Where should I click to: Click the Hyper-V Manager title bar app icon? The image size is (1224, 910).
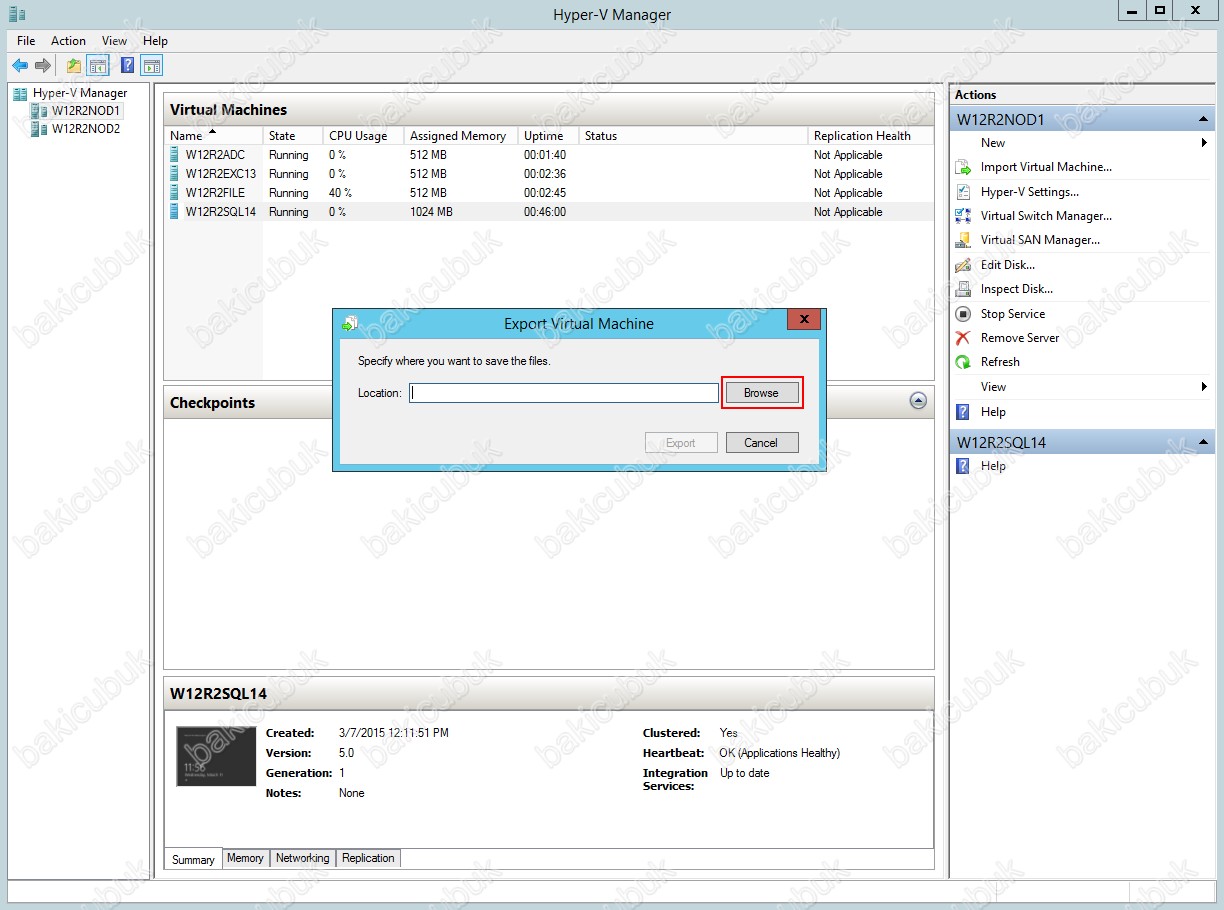16,13
